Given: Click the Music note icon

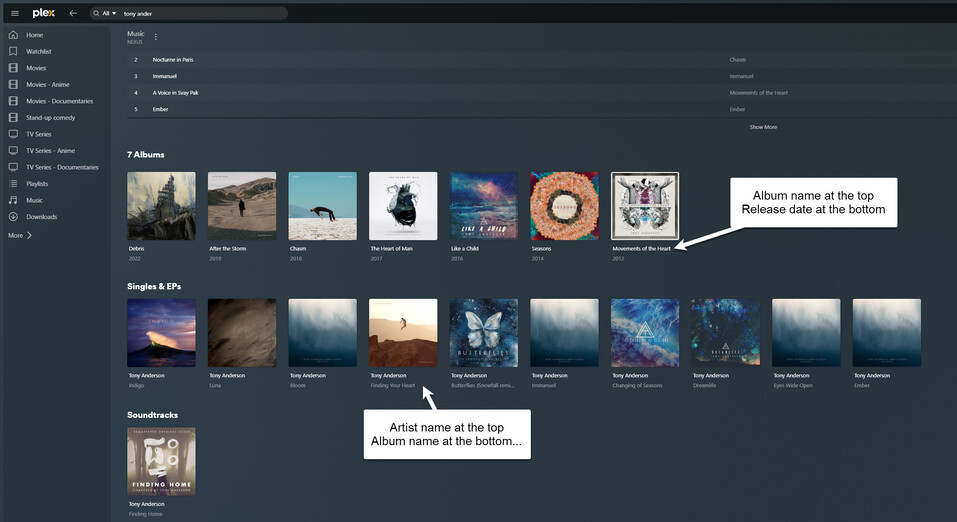Looking at the screenshot, I should pos(13,200).
